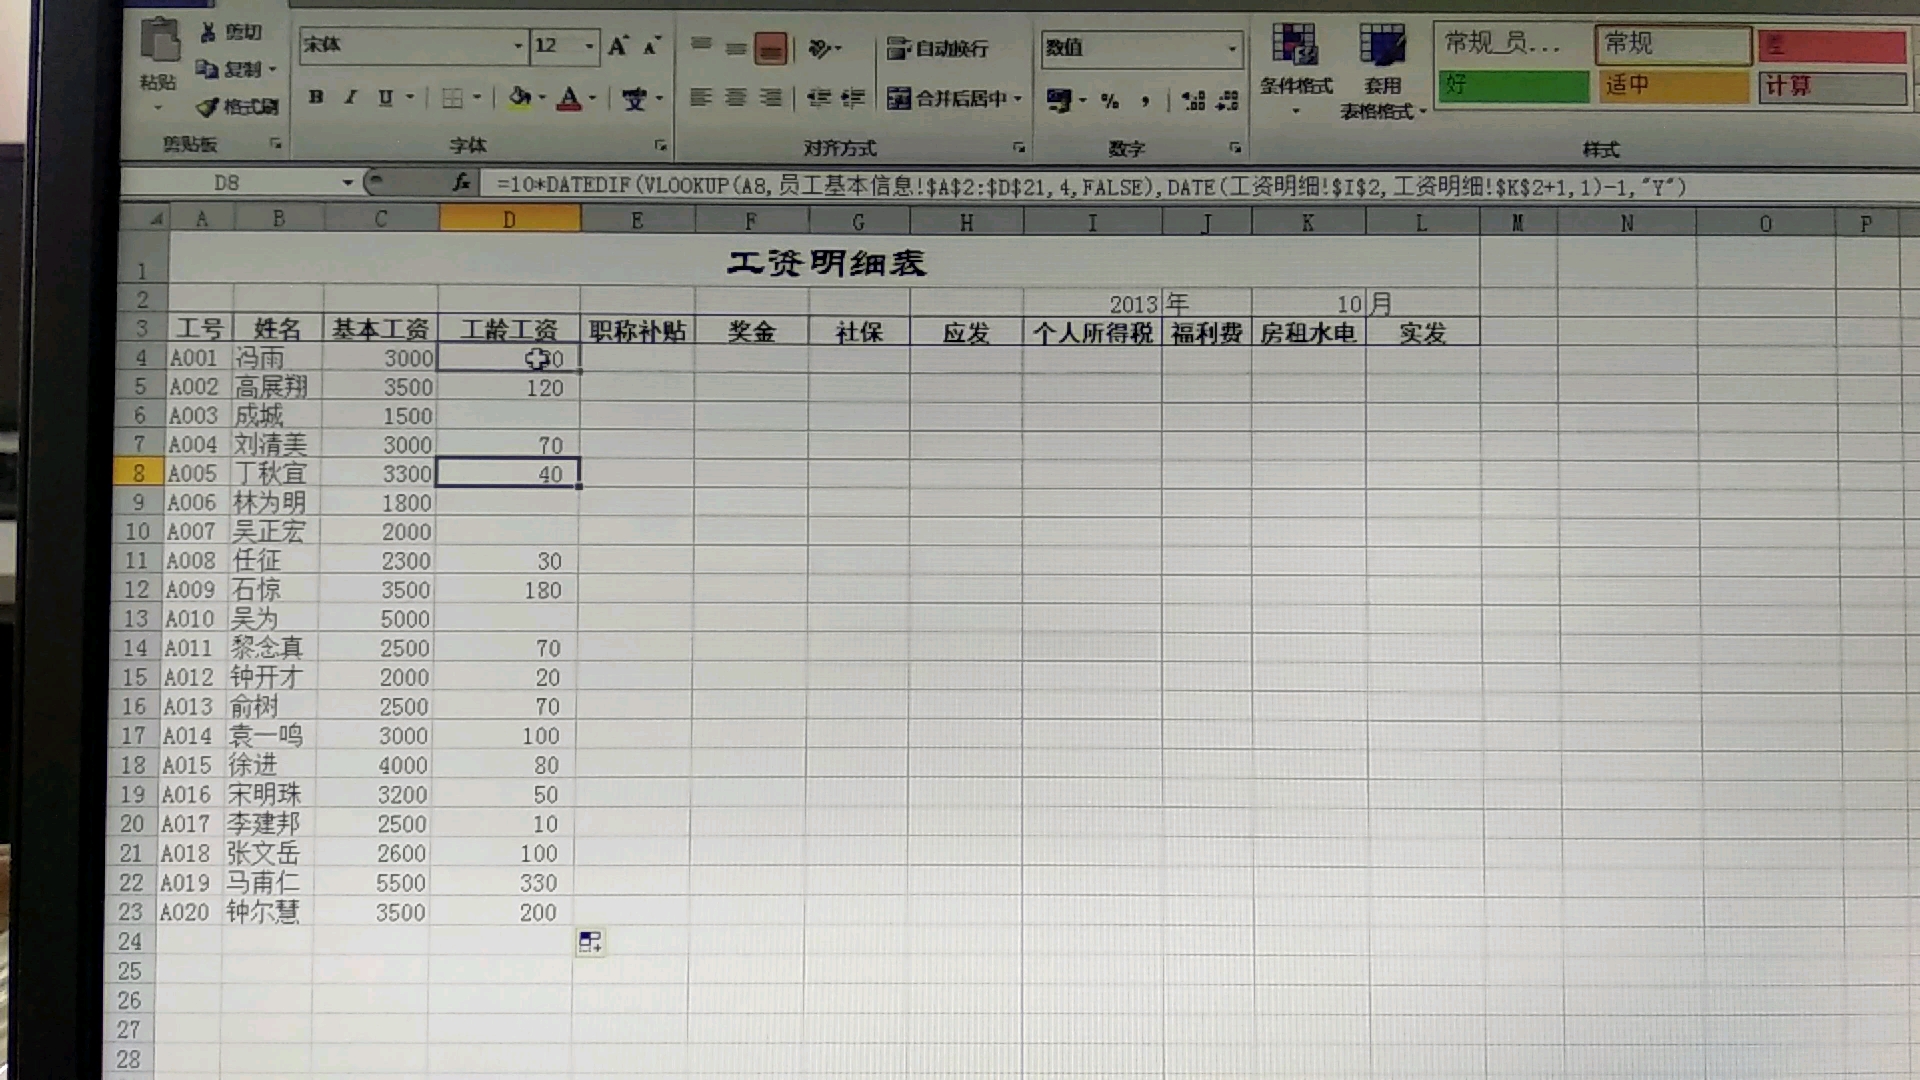Toggle Underline formatting
1920x1080 pixels.
(x=385, y=97)
